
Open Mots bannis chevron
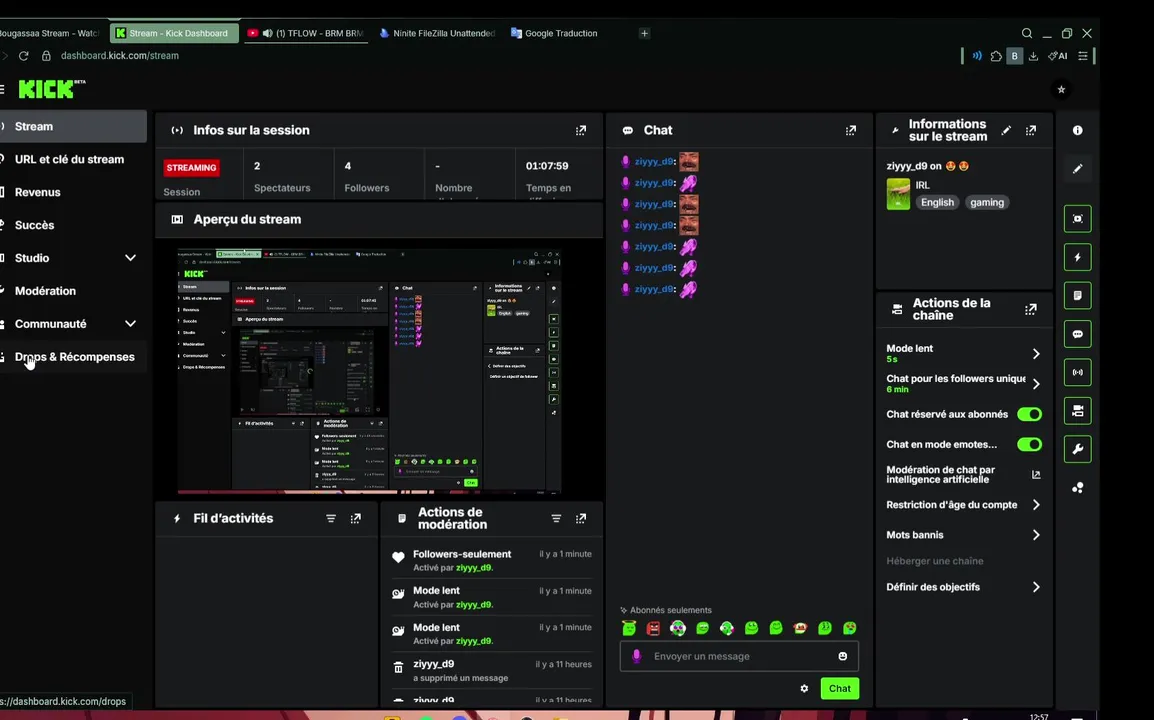1036,535
